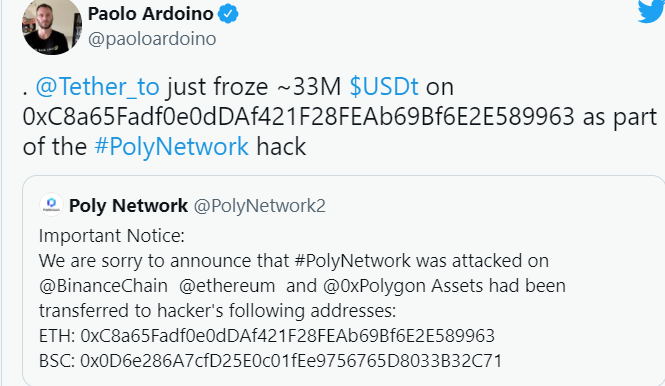
Task: Click the @PolyNetwork2 handle
Action: [x=260, y=206]
